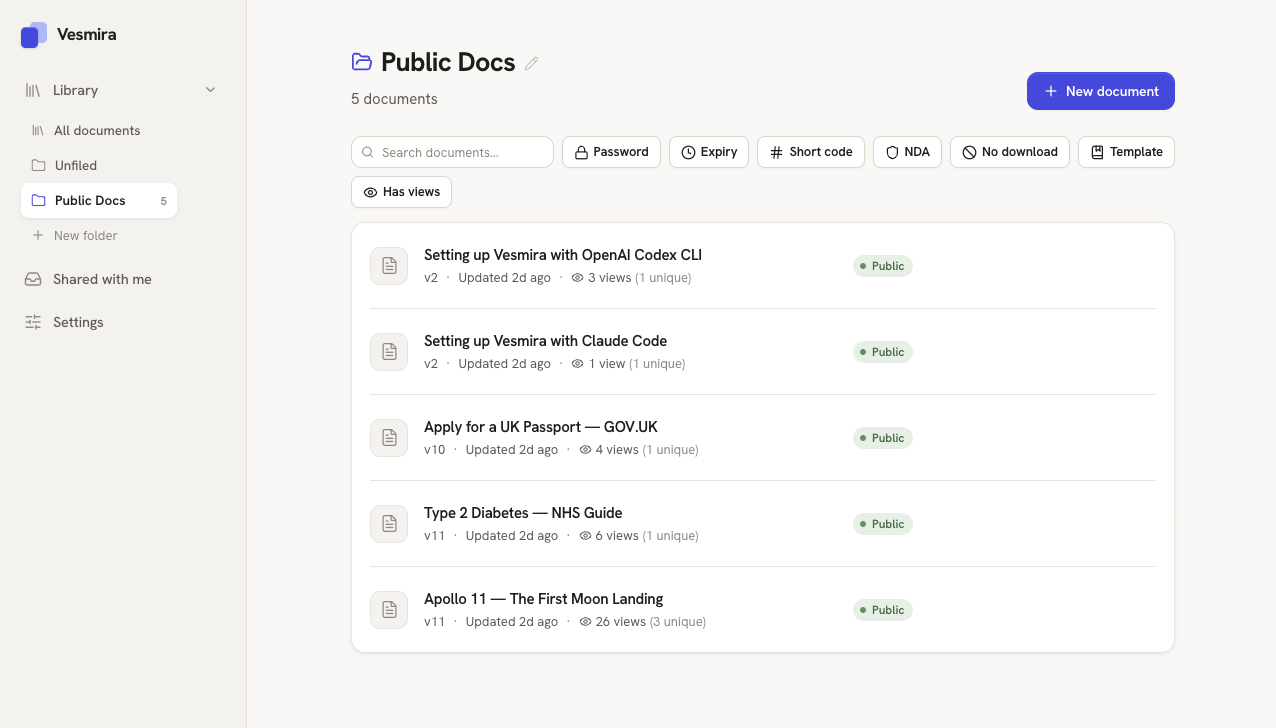Click Public badge on Apollo 11 row
1276x728 pixels.
(x=883, y=610)
